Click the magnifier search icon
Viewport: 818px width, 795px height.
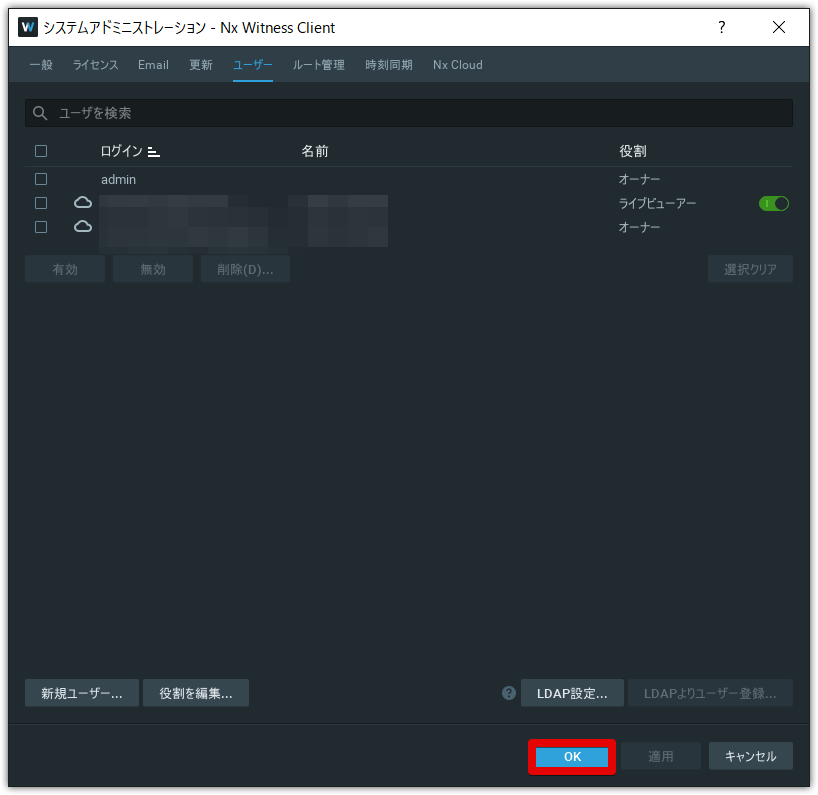click(x=40, y=113)
